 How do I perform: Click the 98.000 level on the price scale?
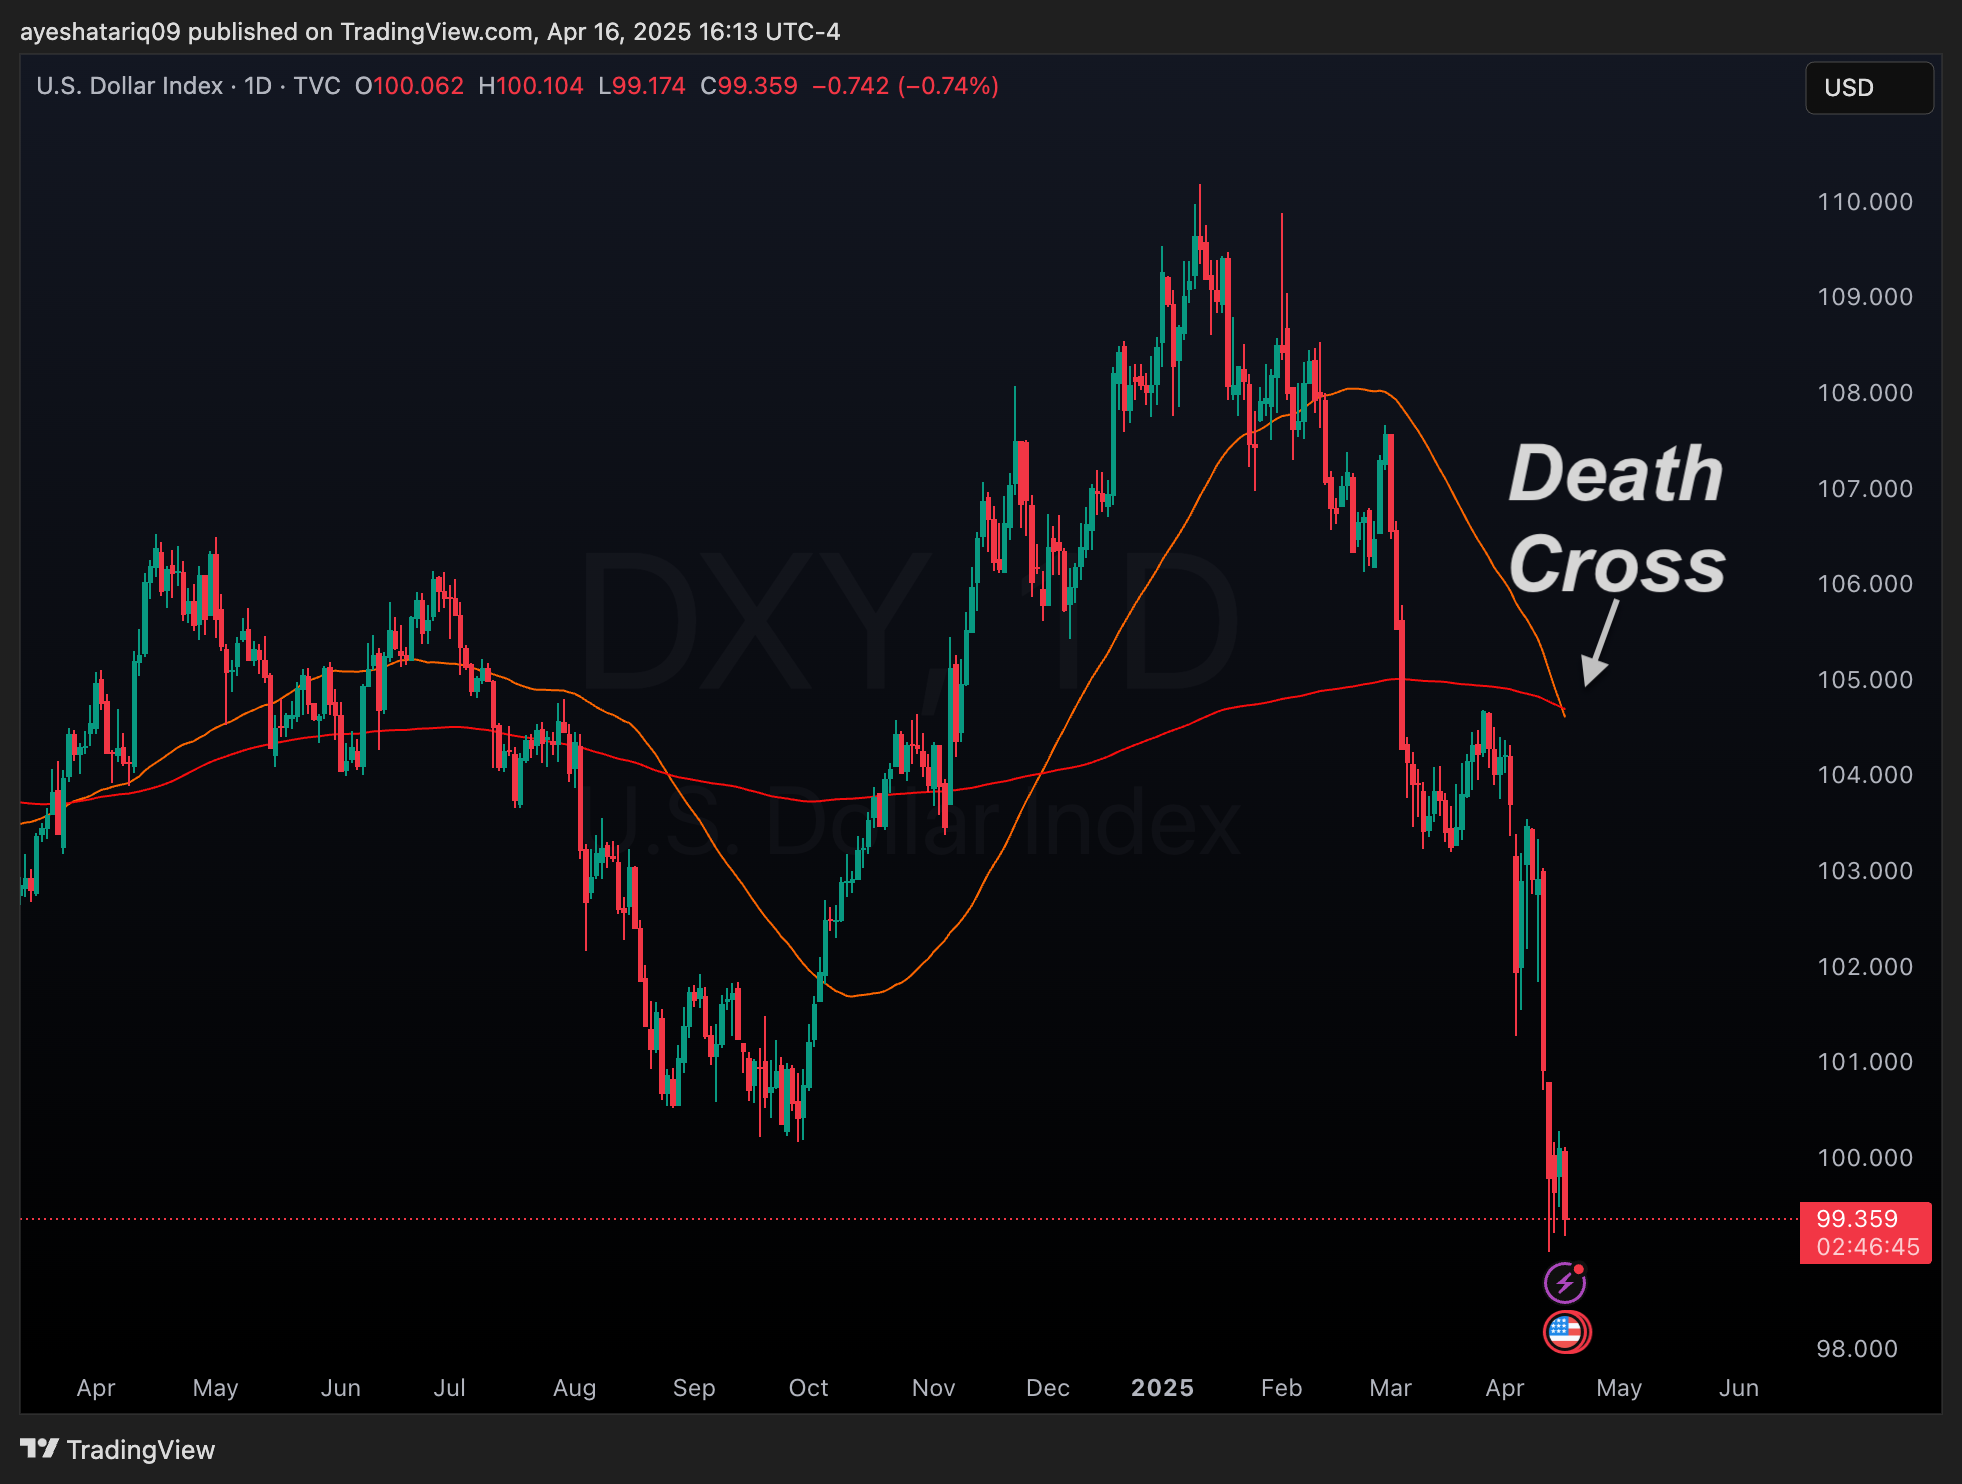1856,1348
